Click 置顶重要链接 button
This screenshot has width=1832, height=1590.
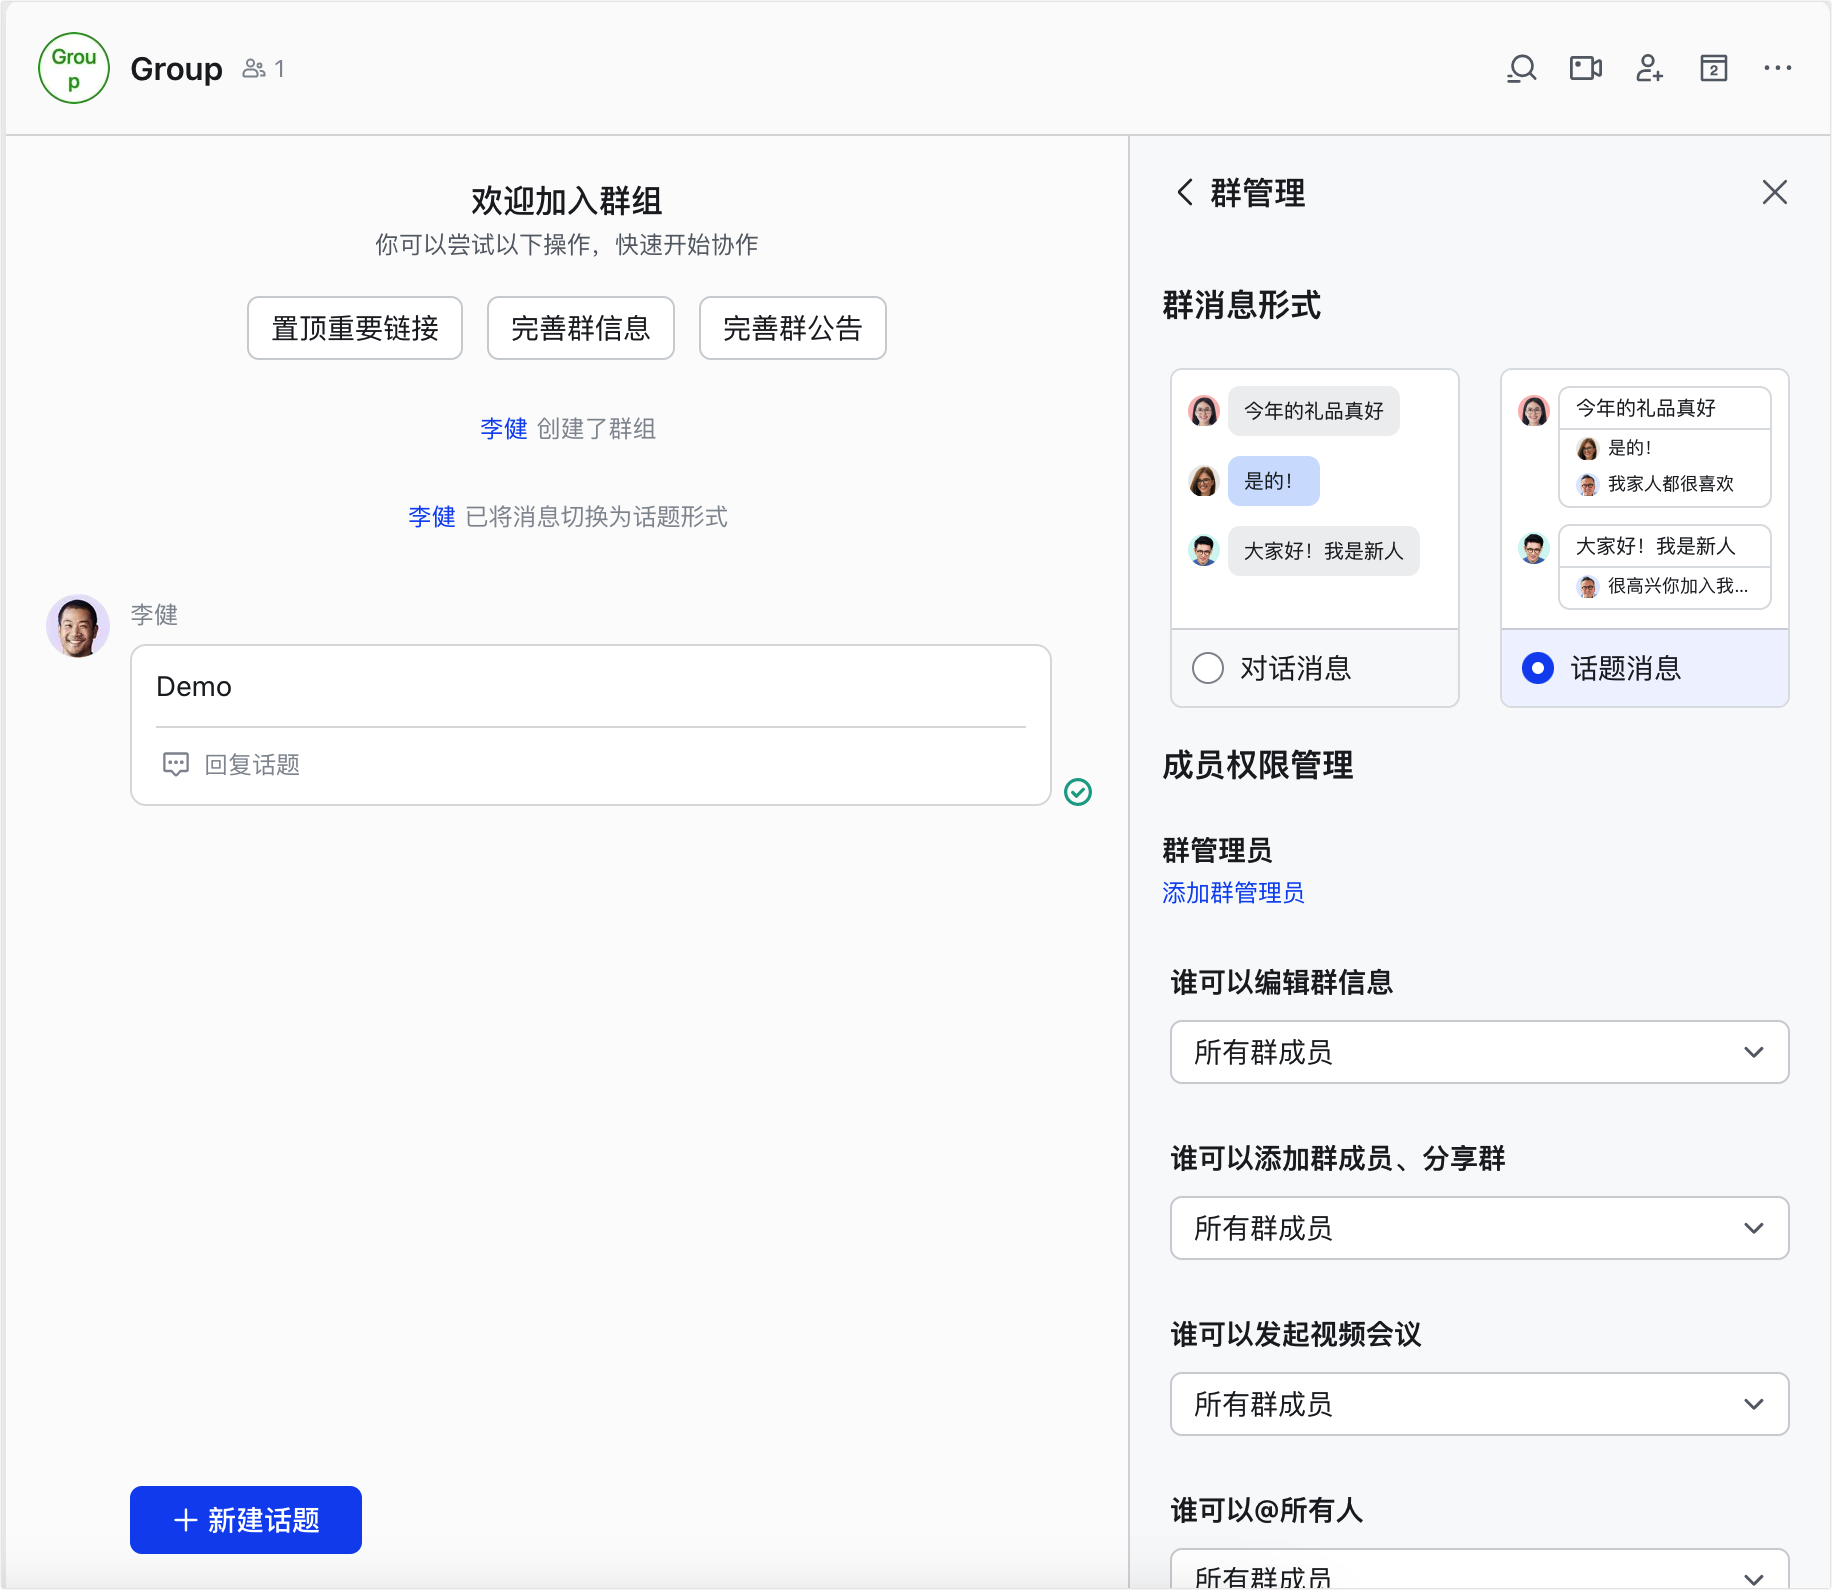coord(355,328)
